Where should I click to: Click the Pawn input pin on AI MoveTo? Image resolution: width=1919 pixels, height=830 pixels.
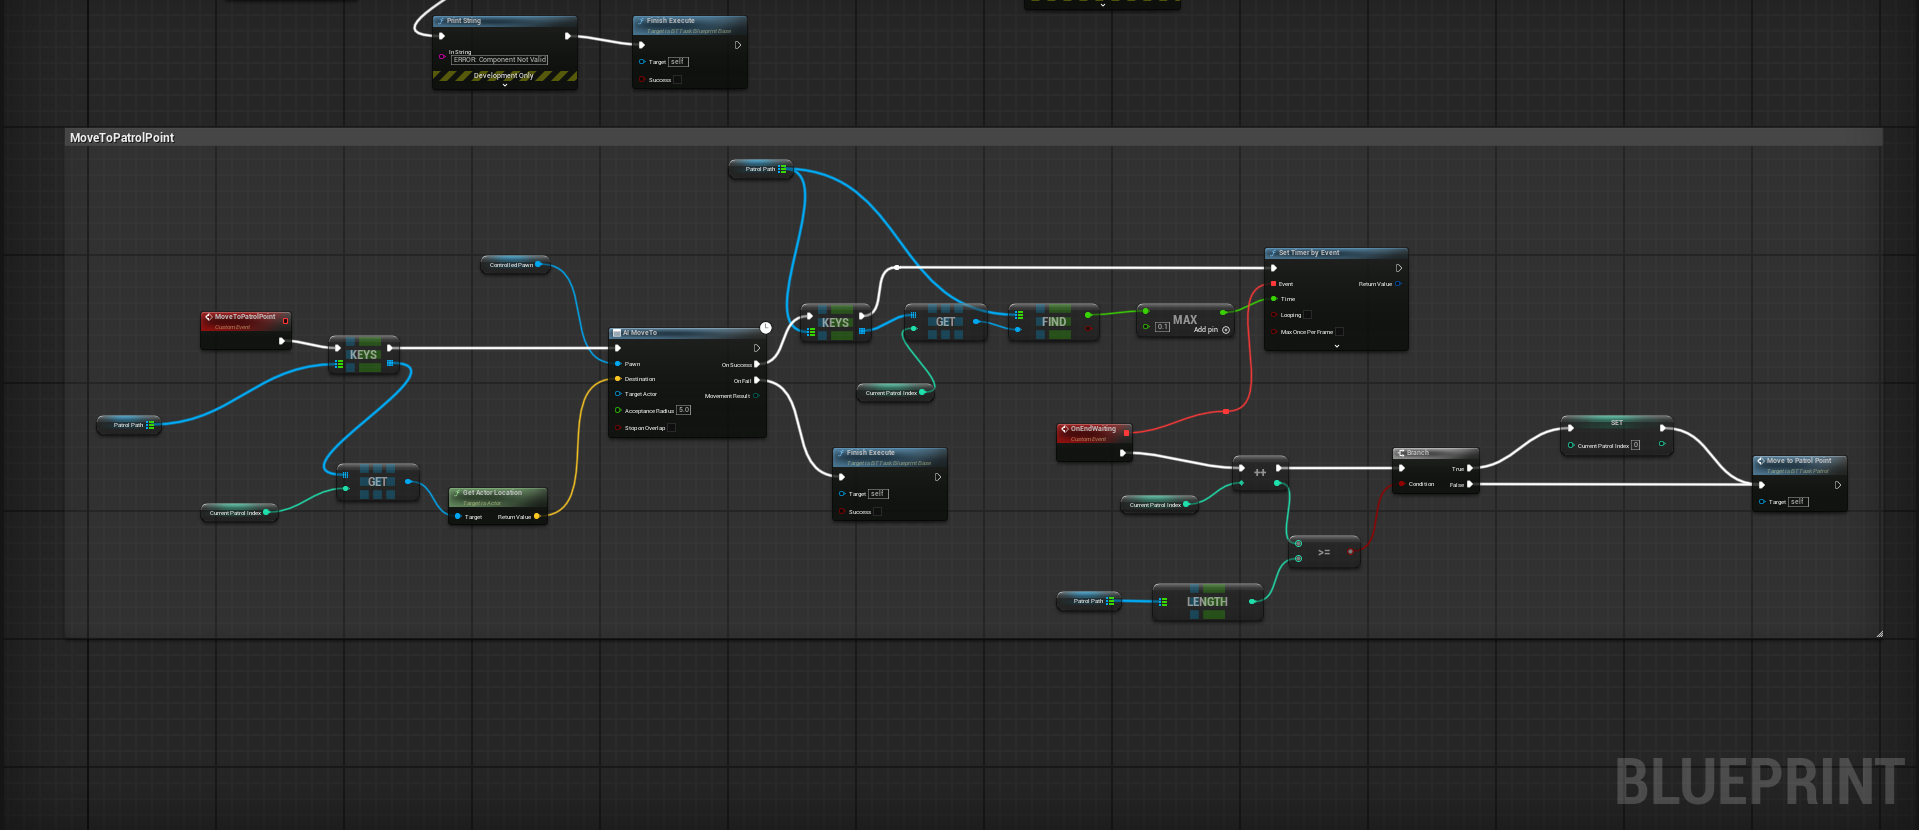click(618, 364)
